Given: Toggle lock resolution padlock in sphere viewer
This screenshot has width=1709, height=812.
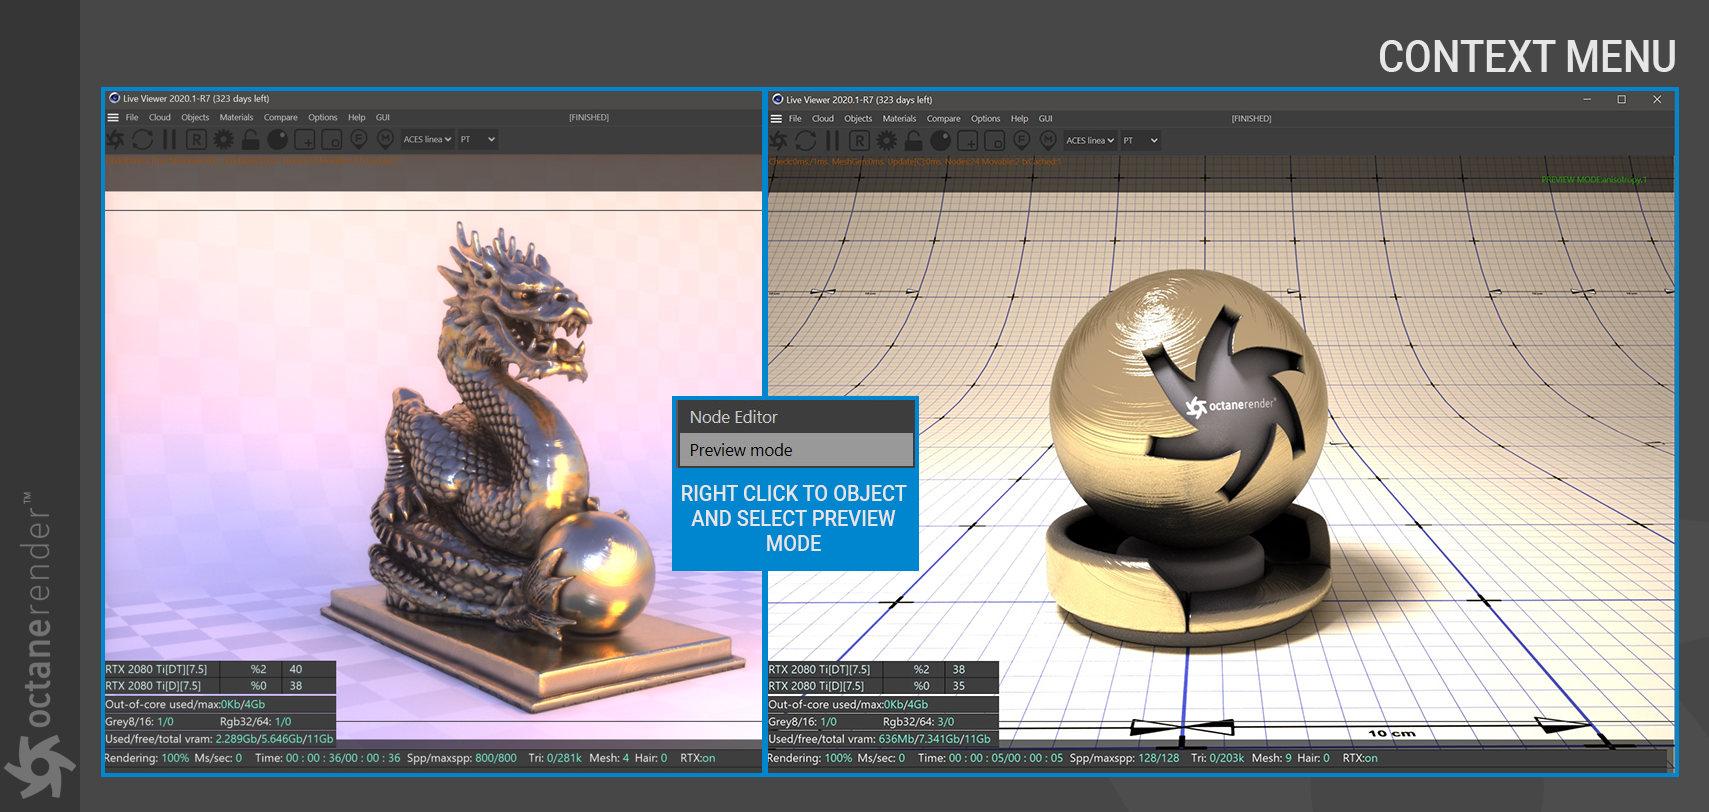Looking at the screenshot, I should tap(913, 141).
